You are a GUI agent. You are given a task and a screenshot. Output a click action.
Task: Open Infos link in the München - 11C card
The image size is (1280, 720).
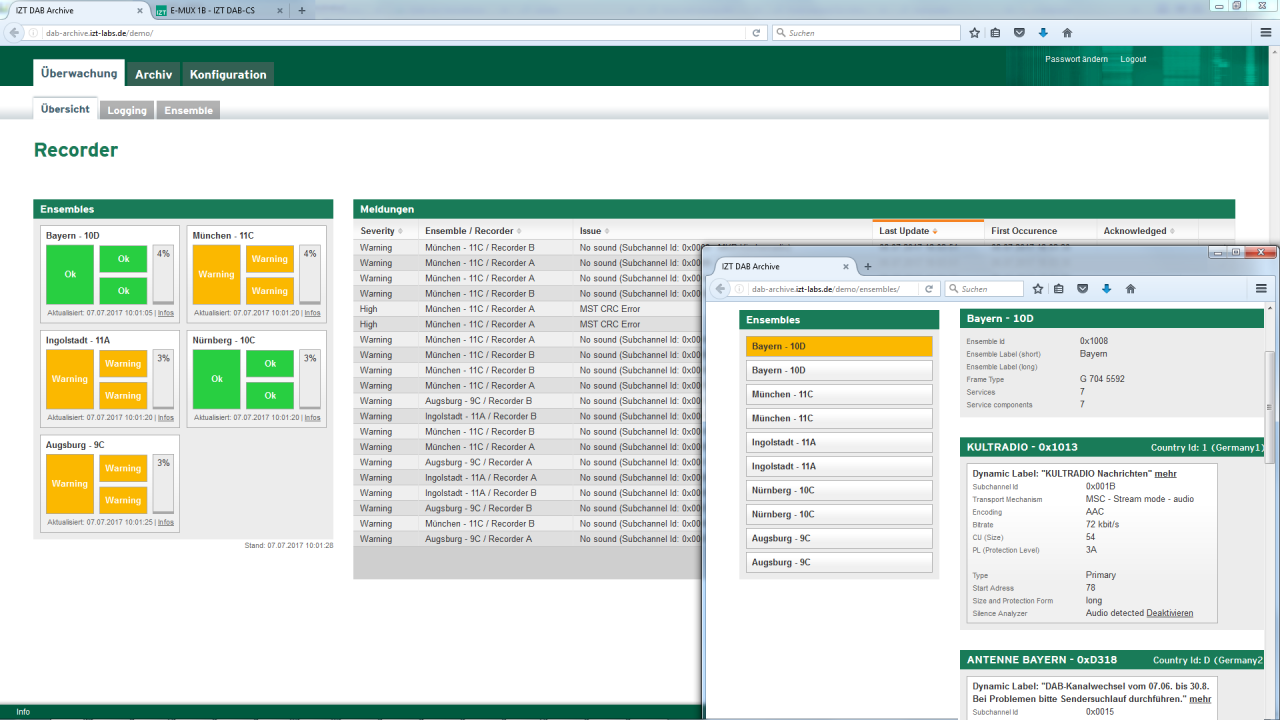point(312,313)
